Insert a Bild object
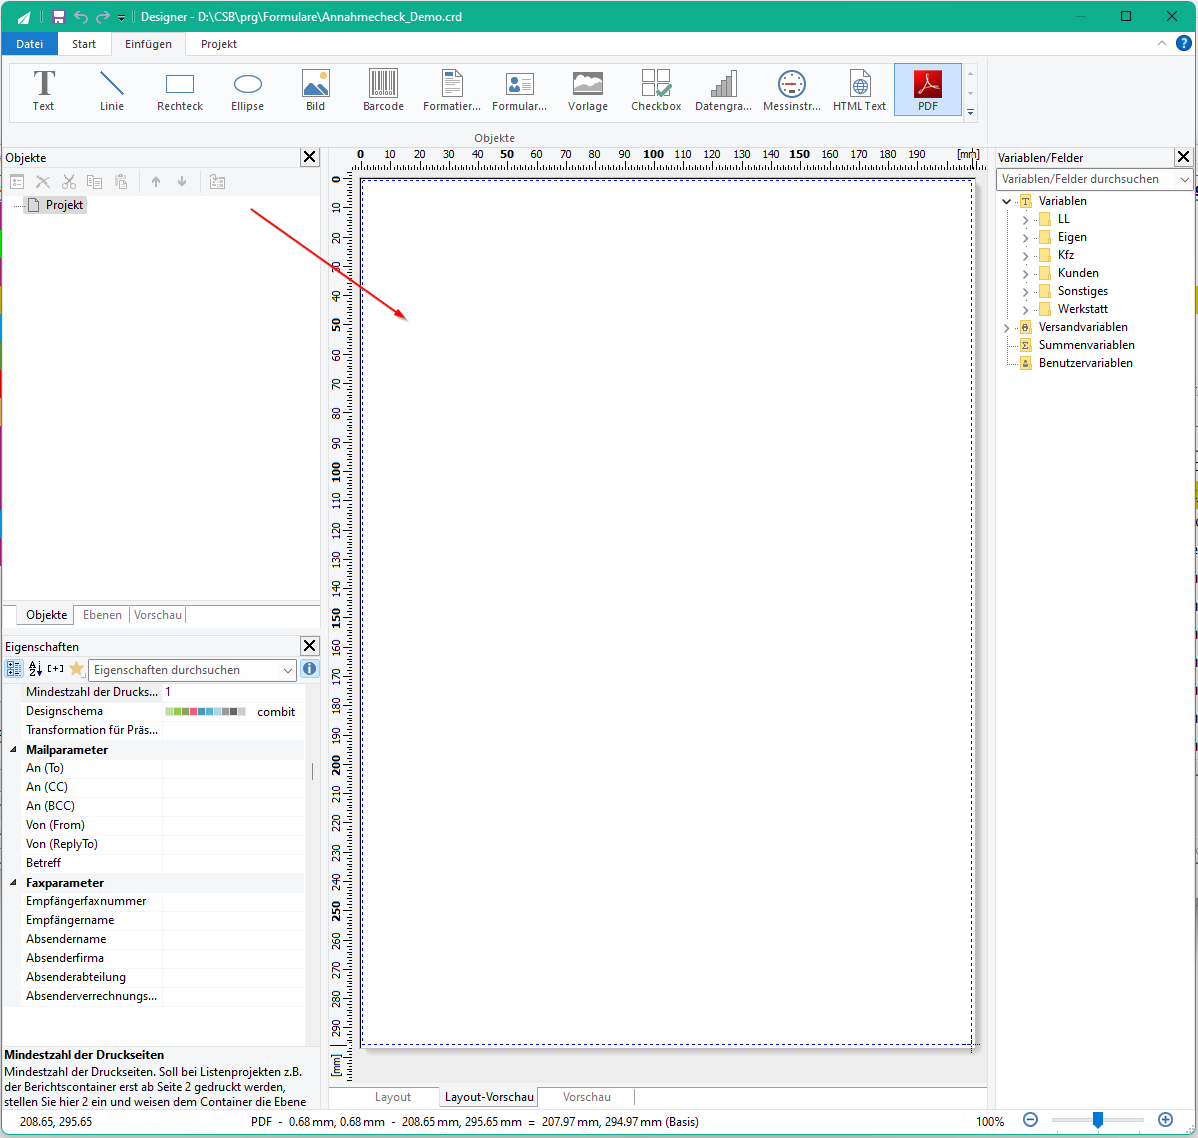Image resolution: width=1198 pixels, height=1138 pixels. click(x=316, y=90)
